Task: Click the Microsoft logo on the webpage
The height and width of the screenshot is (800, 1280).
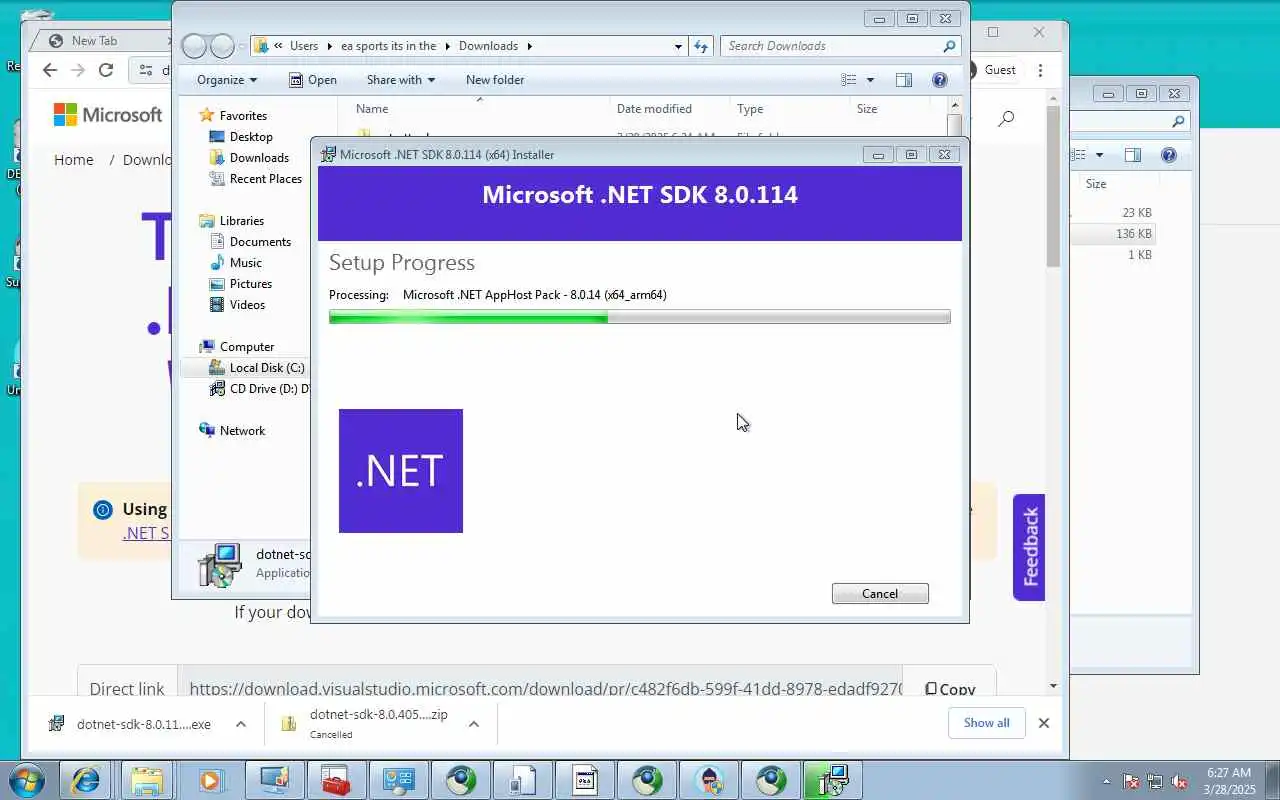Action: pyautogui.click(x=108, y=115)
